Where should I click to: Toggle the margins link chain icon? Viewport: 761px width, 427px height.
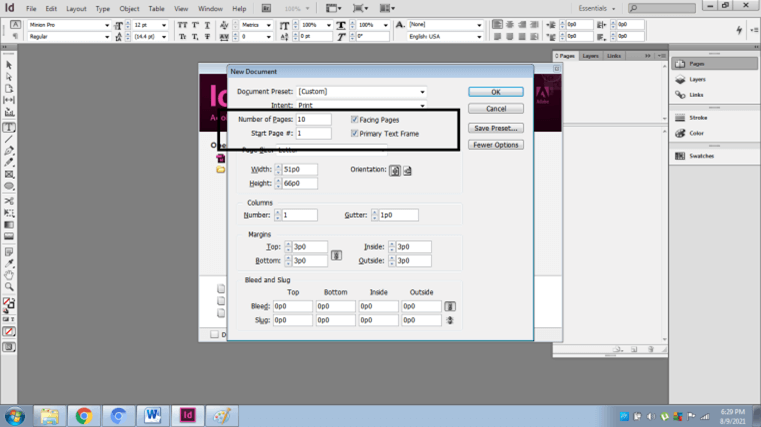tap(336, 255)
